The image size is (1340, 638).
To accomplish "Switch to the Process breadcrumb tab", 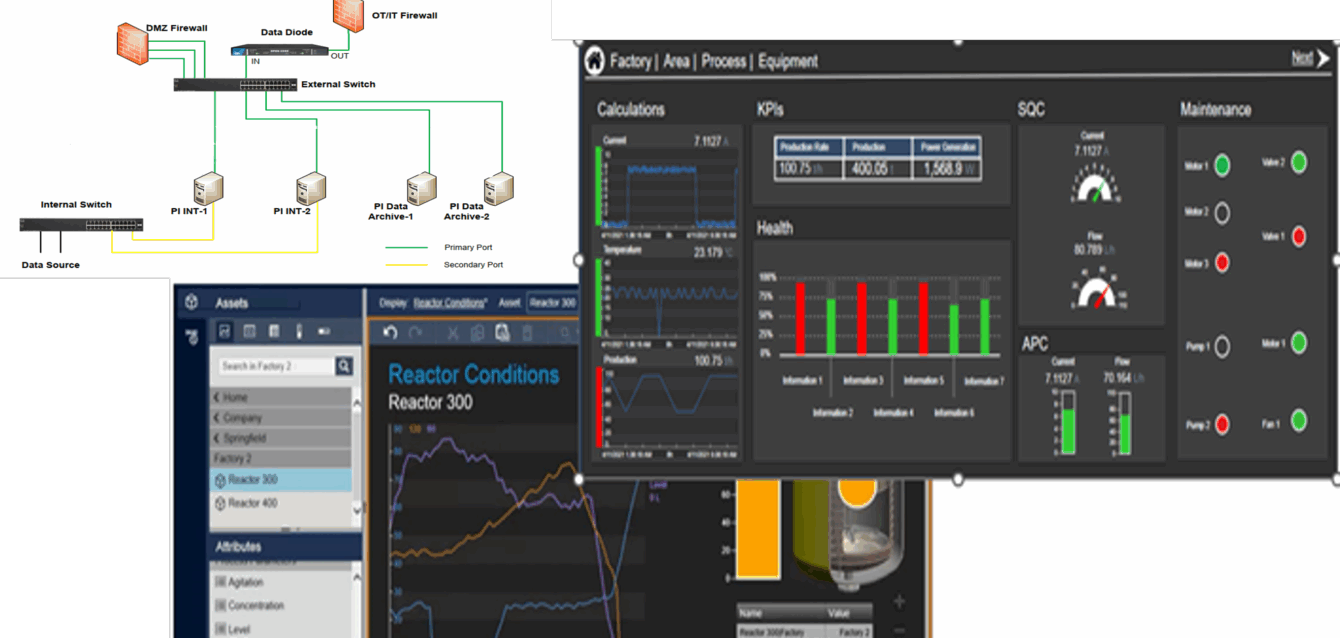I will 723,61.
